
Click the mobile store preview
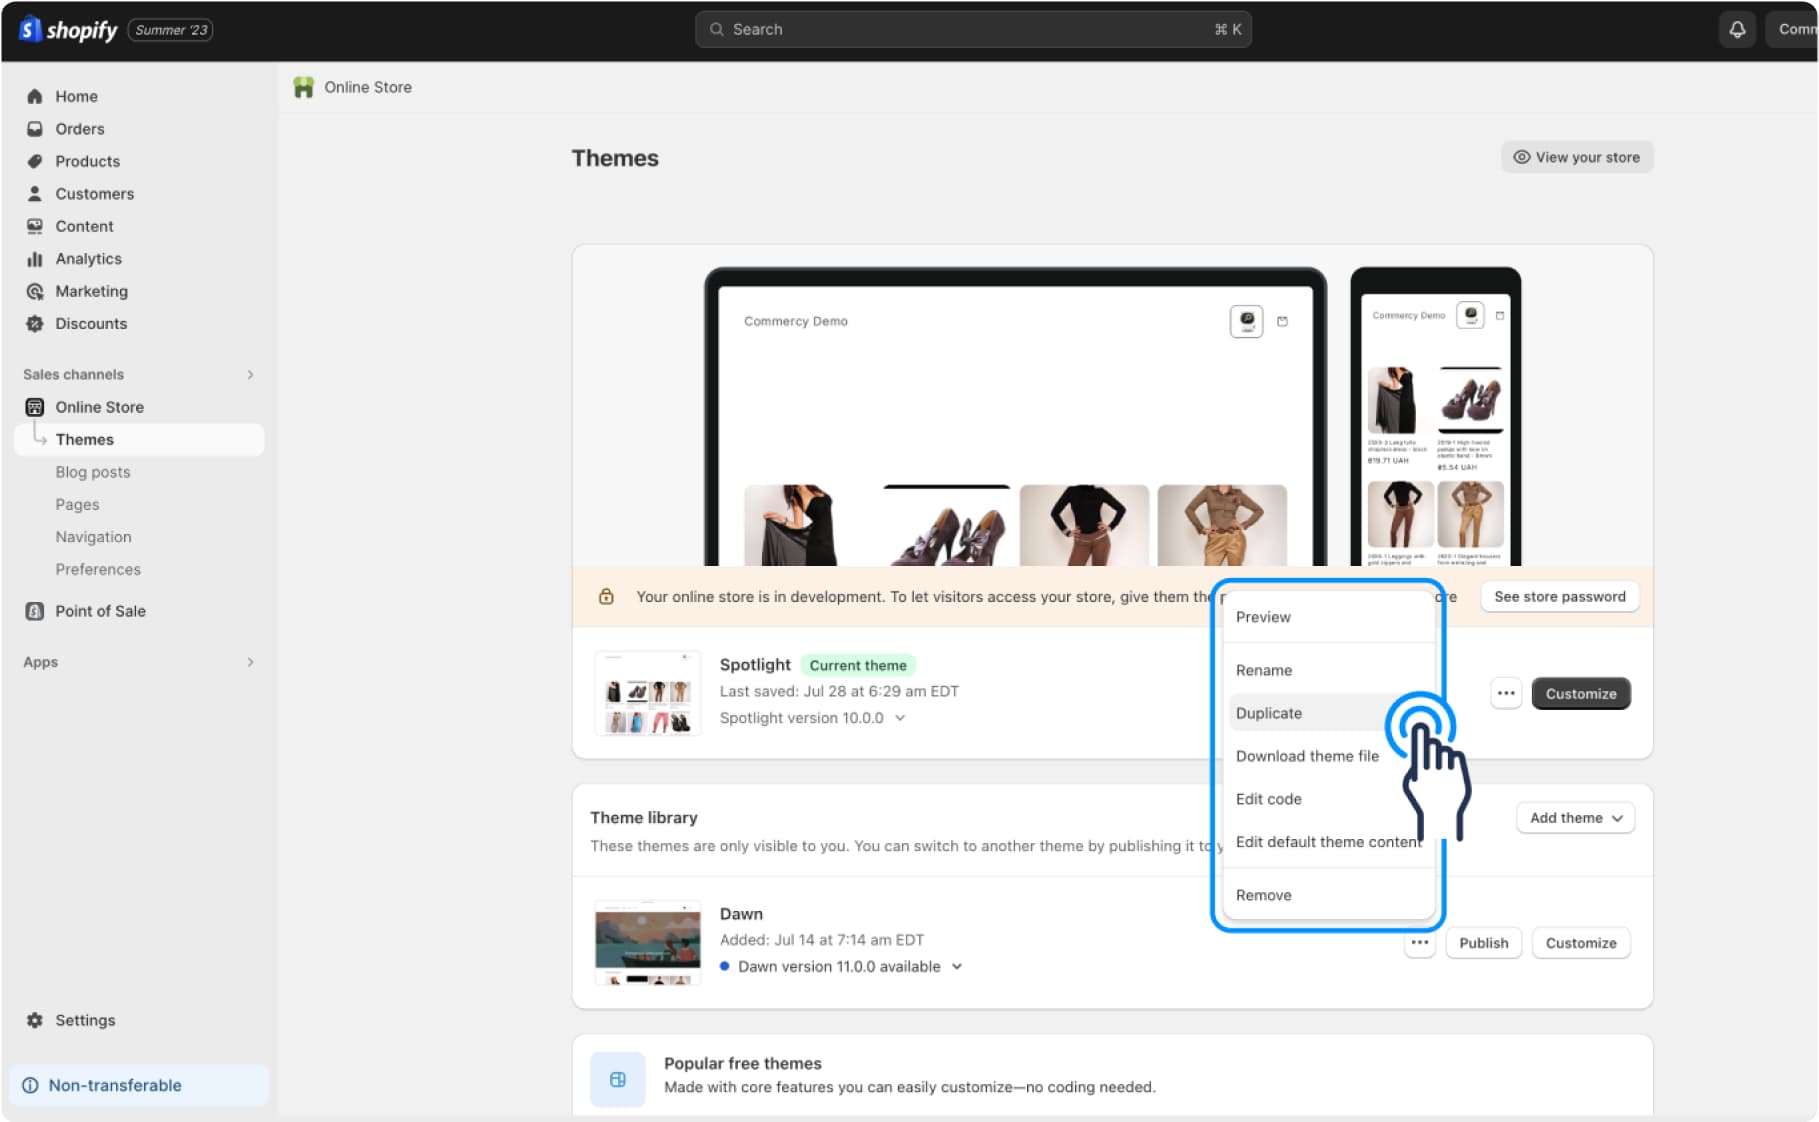pyautogui.click(x=1435, y=416)
